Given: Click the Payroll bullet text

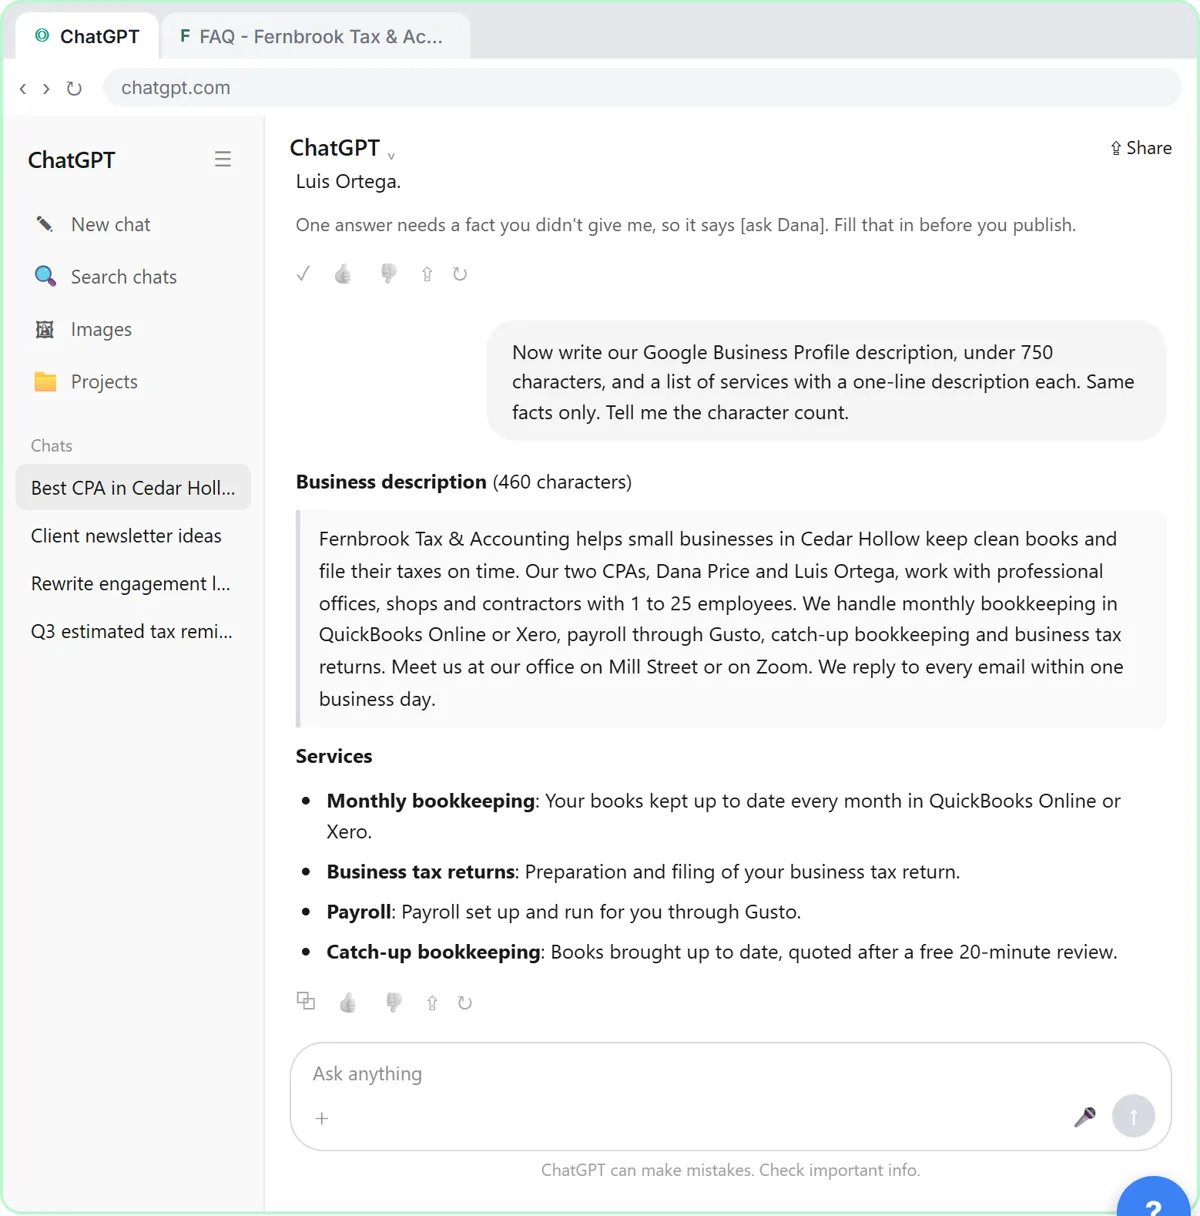Looking at the screenshot, I should tap(563, 912).
